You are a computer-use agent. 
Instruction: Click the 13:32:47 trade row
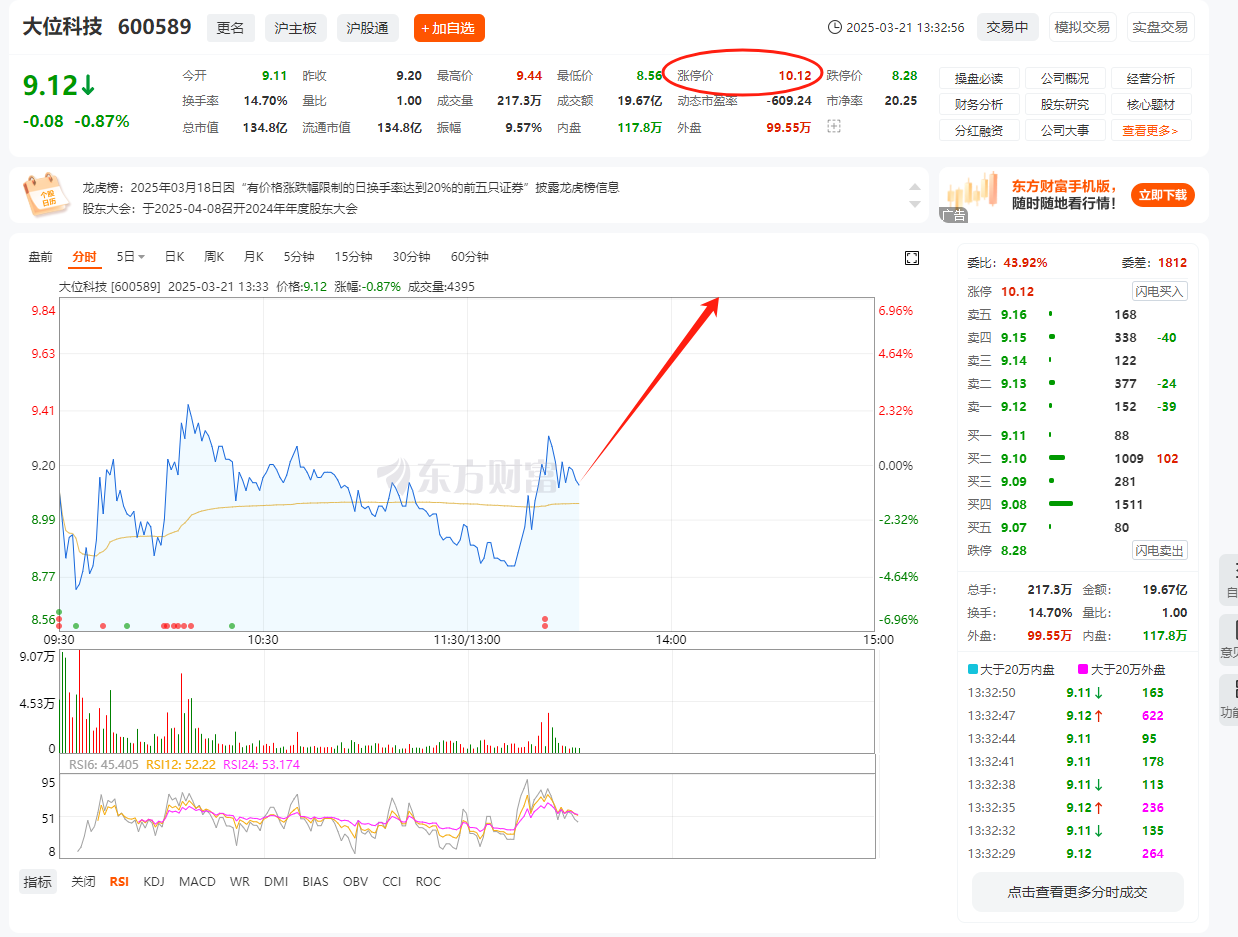[1077, 716]
